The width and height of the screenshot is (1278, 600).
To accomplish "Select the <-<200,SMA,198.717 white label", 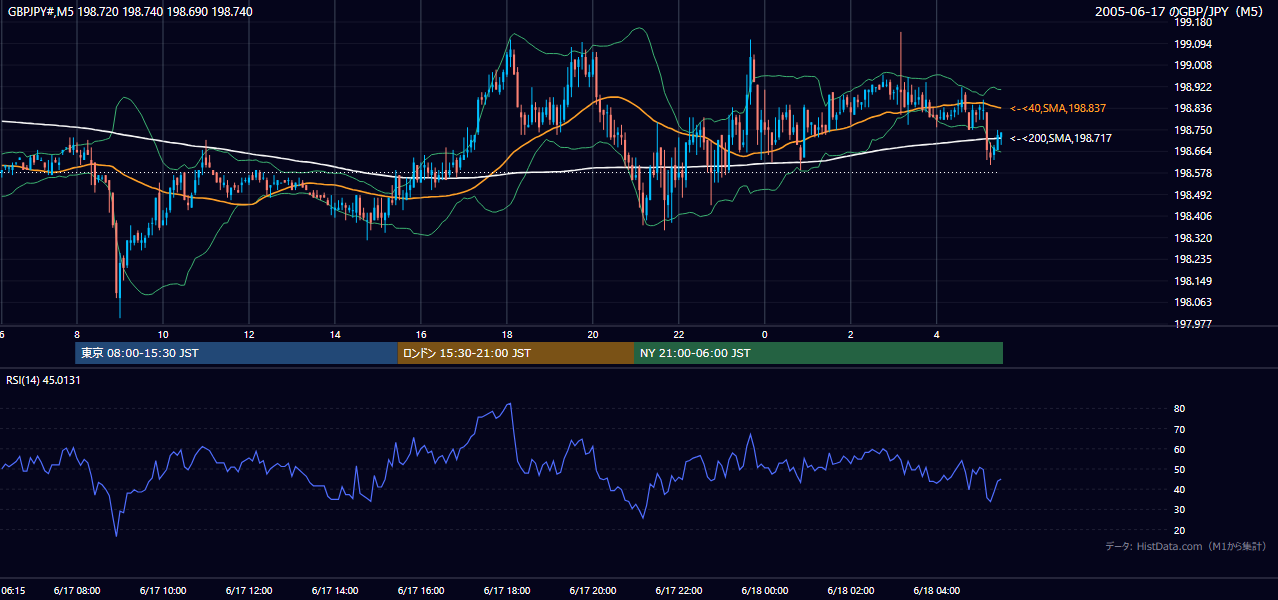I will pyautogui.click(x=1061, y=138).
